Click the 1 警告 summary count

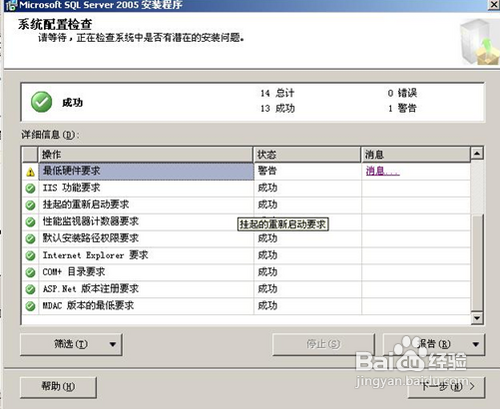click(x=402, y=108)
